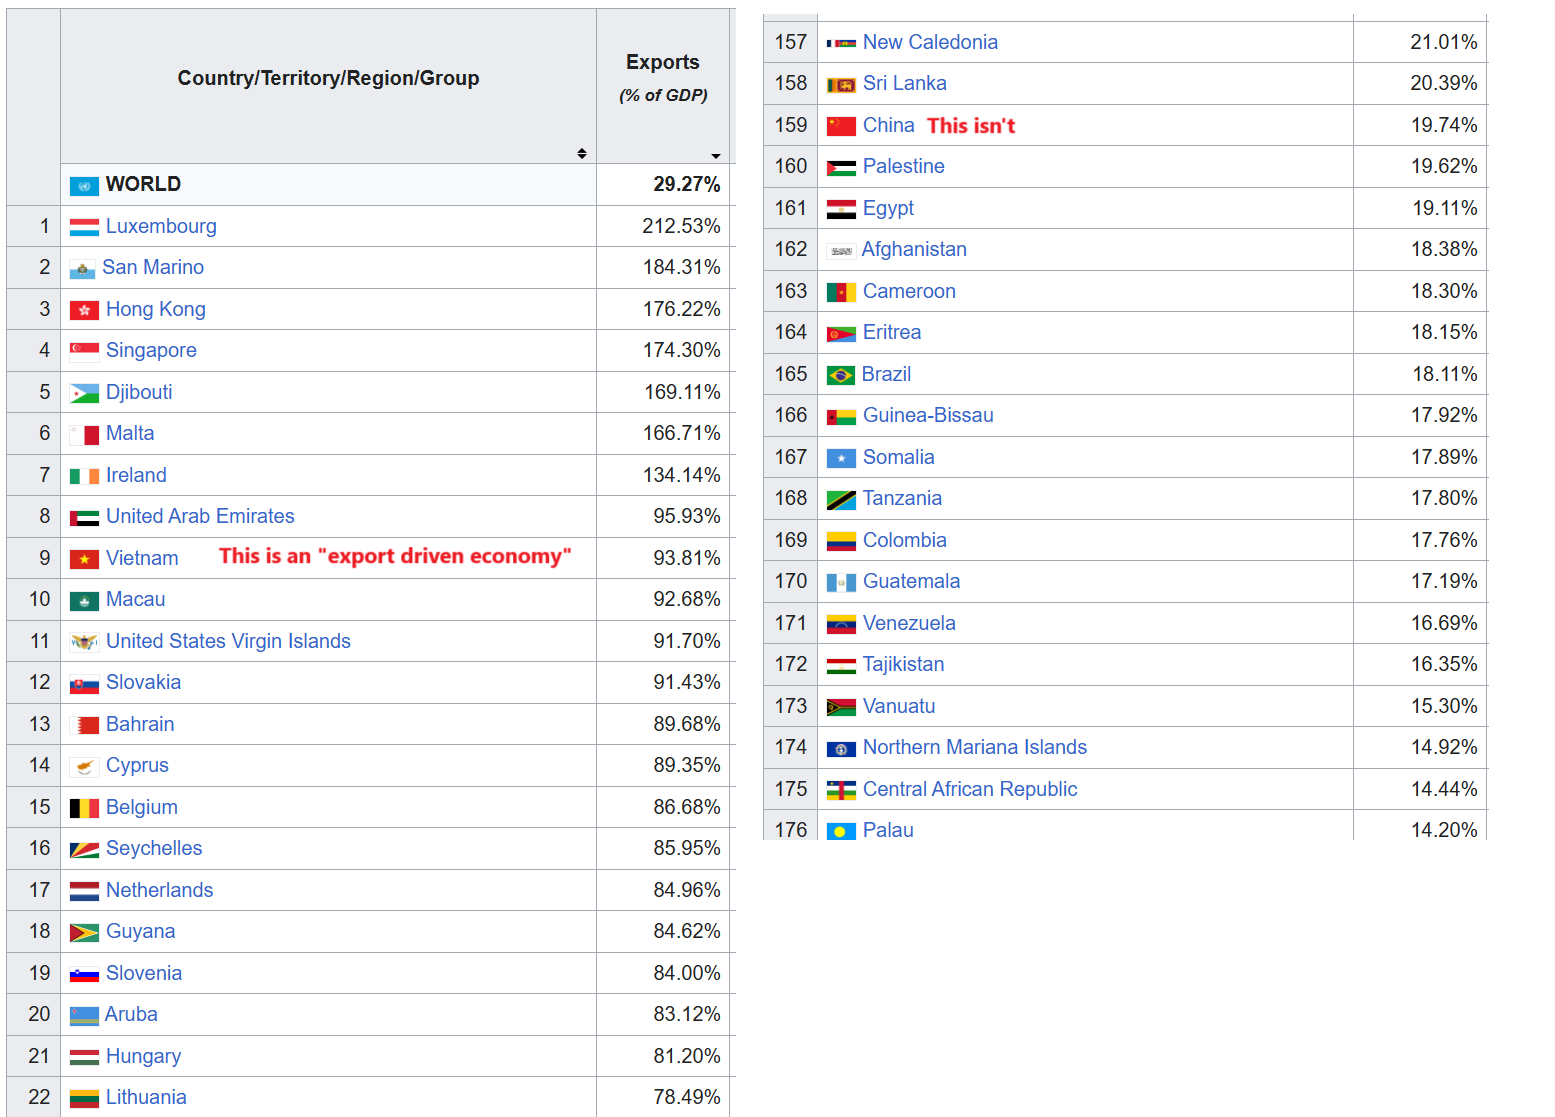Viewport: 1555px width, 1117px height.
Task: Open the Tajikistan link
Action: pos(903,664)
